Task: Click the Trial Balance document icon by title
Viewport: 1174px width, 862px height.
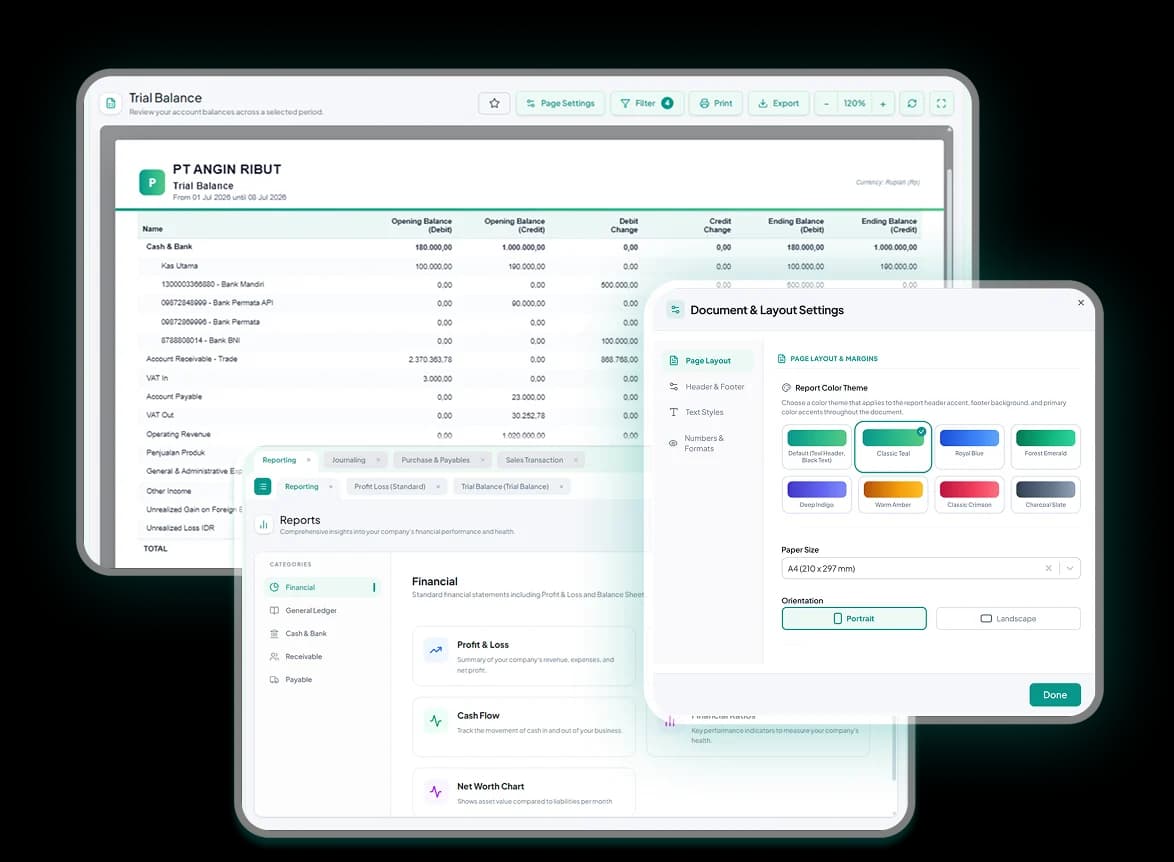Action: pyautogui.click(x=111, y=103)
